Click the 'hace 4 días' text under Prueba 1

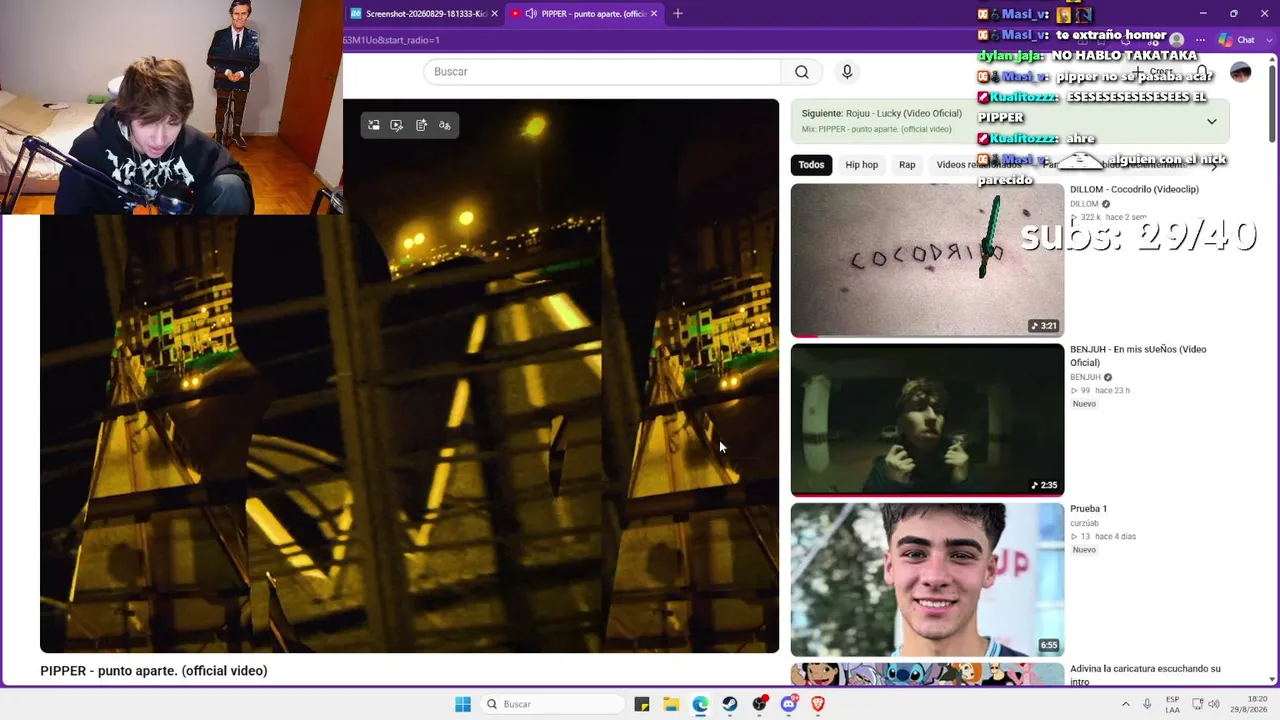point(1115,536)
